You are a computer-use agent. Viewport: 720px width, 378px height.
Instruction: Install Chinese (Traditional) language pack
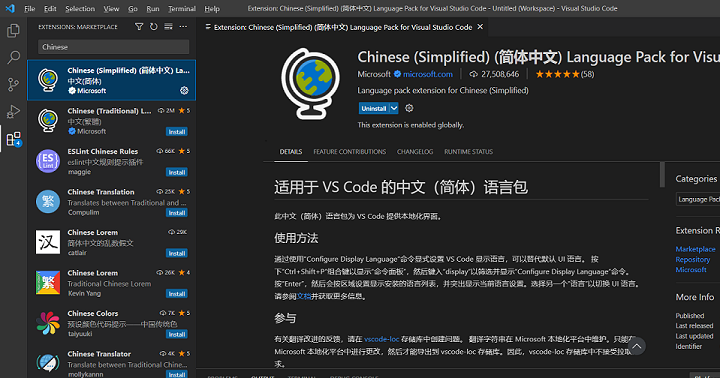(177, 132)
